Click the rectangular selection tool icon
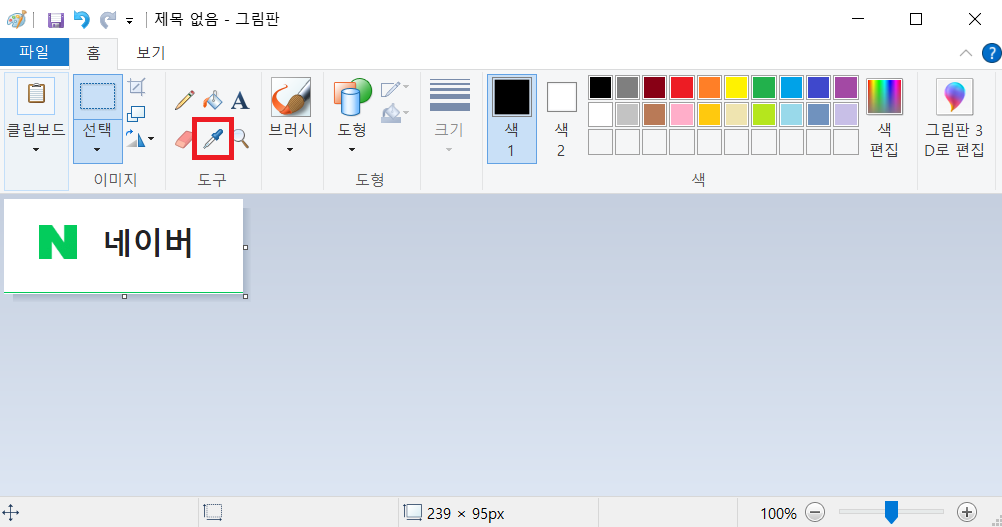The width and height of the screenshot is (1002, 527). pyautogui.click(x=98, y=96)
